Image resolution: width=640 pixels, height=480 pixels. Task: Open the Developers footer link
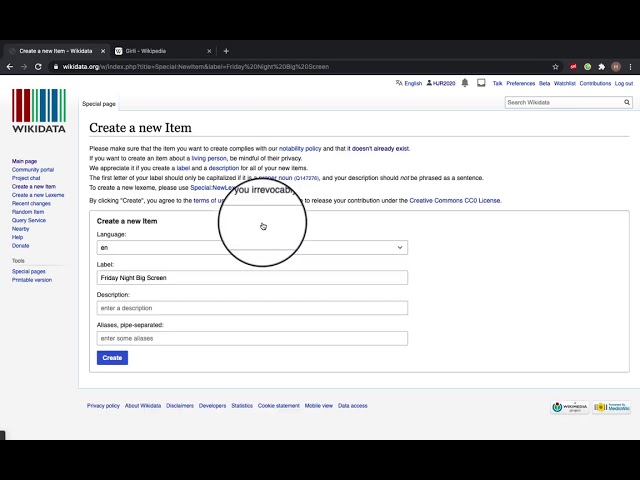tap(213, 406)
